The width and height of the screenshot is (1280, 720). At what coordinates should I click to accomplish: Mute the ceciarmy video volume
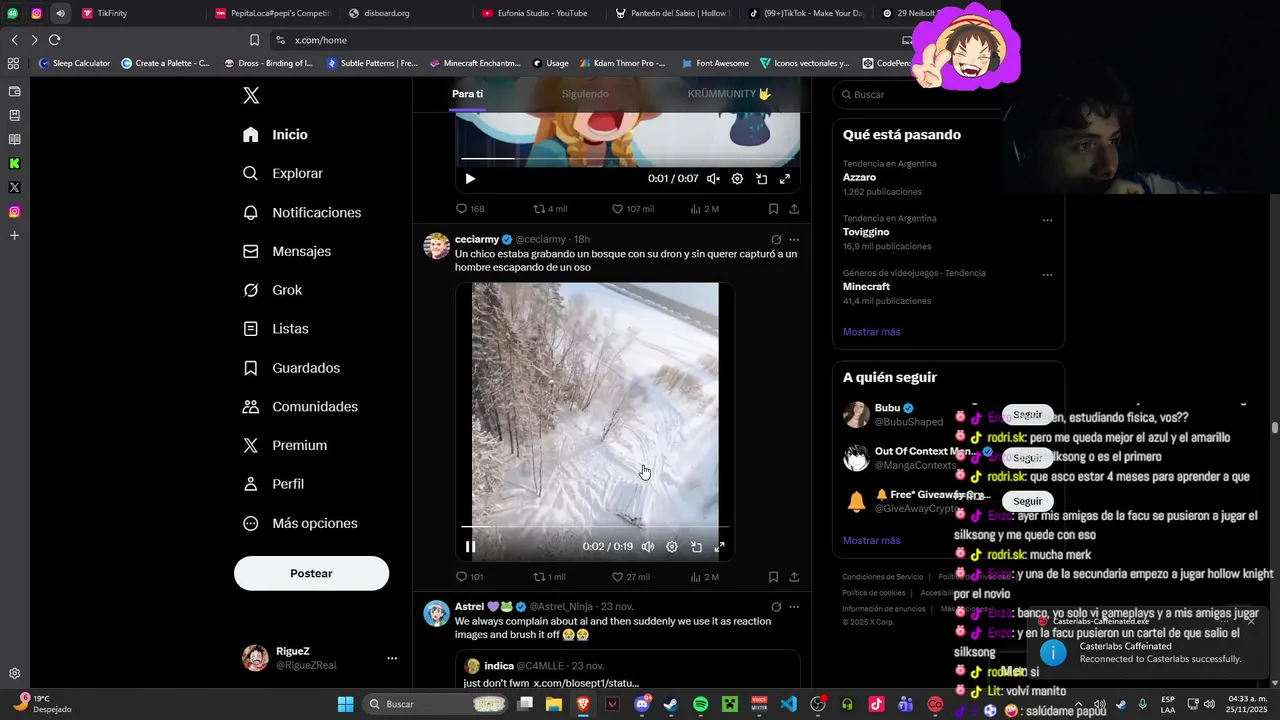click(x=648, y=547)
